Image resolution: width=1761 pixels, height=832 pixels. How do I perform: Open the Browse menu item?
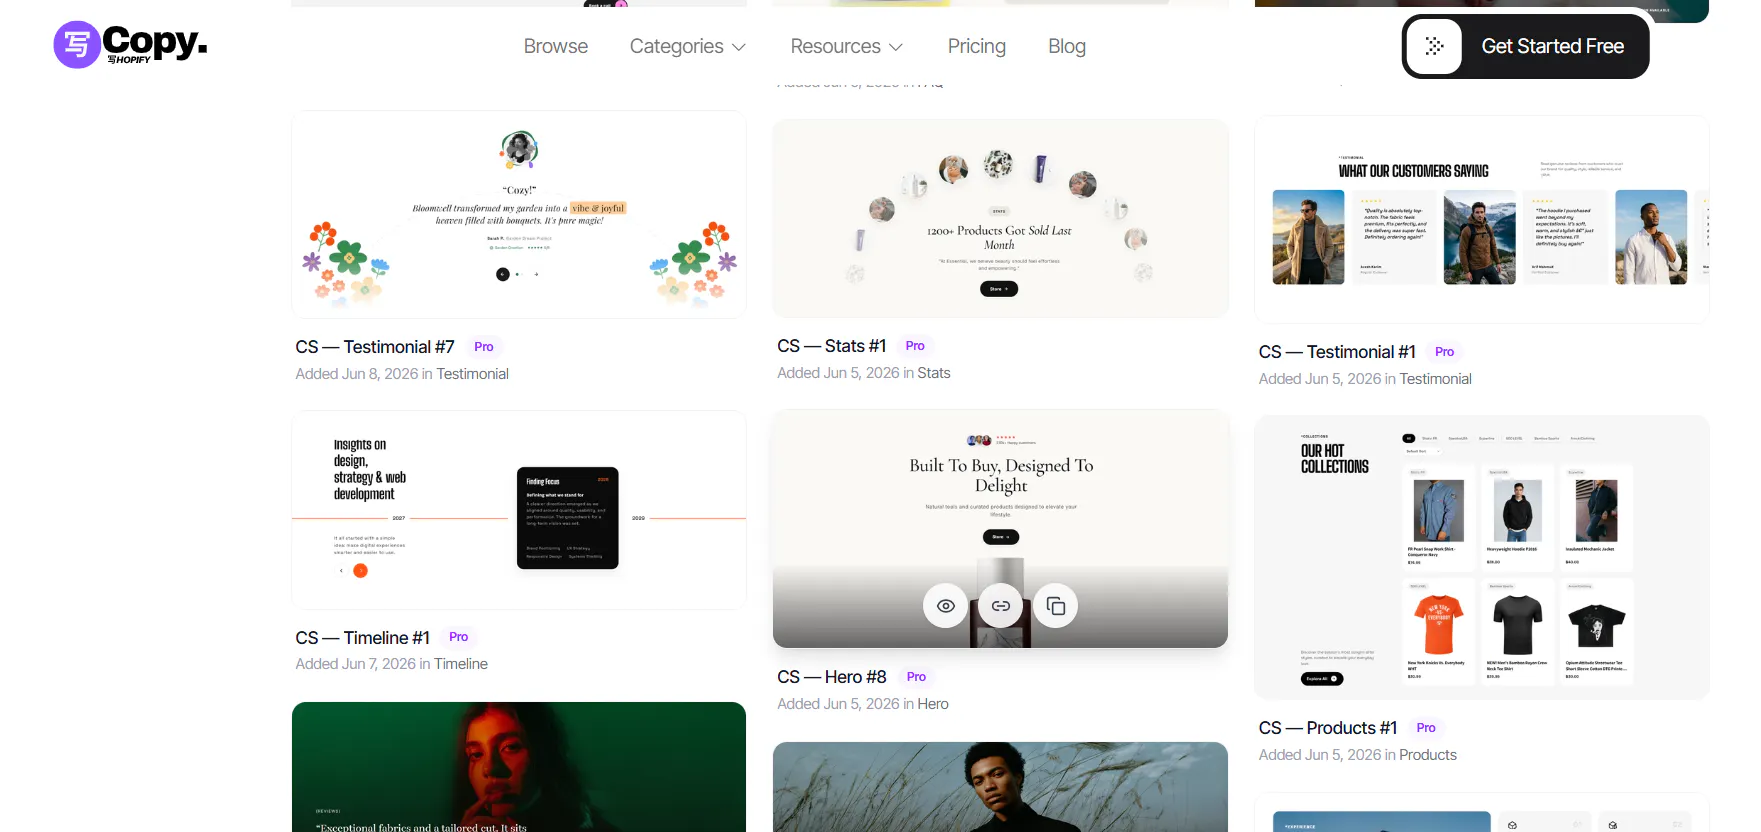click(x=556, y=46)
